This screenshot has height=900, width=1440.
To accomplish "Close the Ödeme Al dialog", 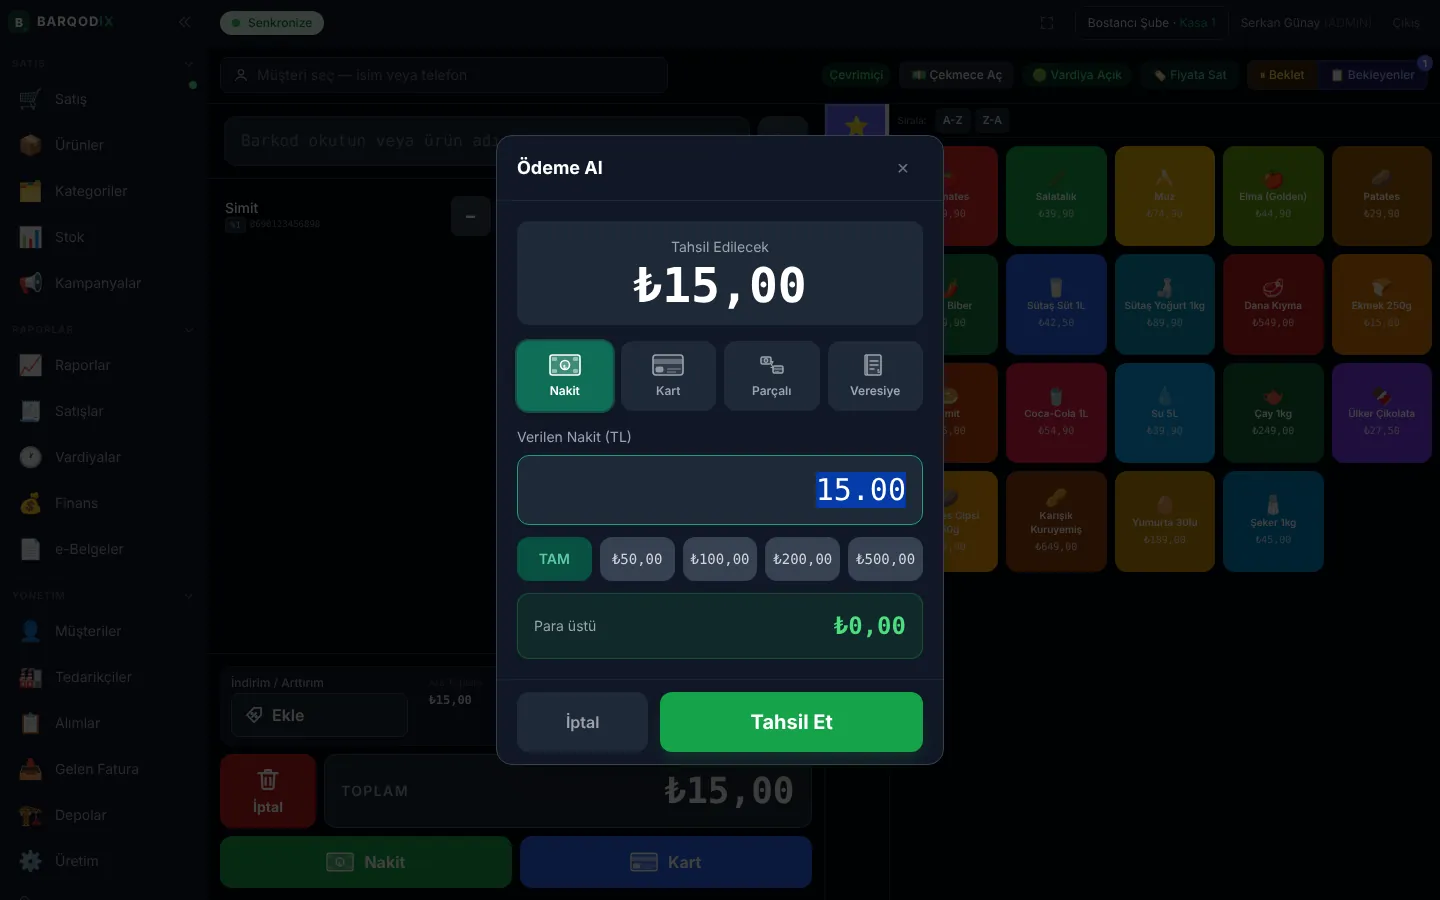I will (903, 168).
